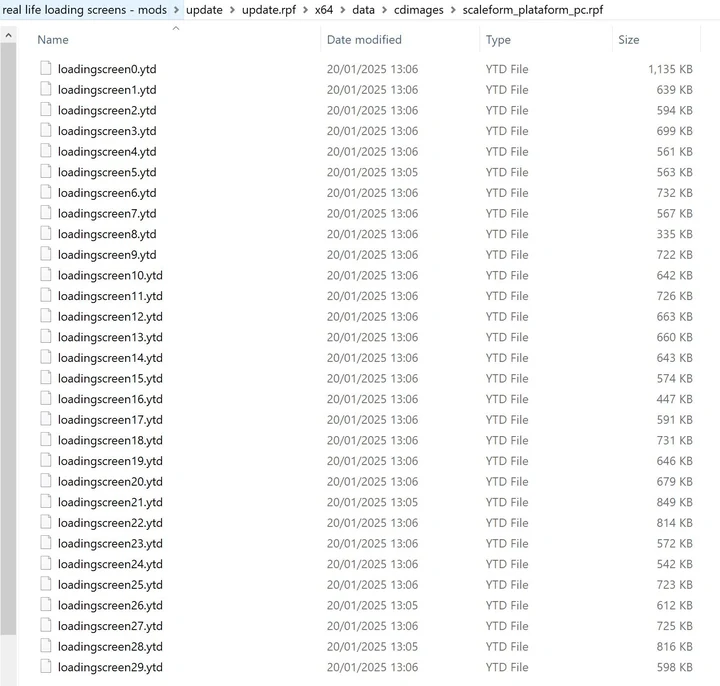Expand chevron after 'real life loading screens - mods'
Screen dimensions: 720x686
pyautogui.click(x=176, y=10)
